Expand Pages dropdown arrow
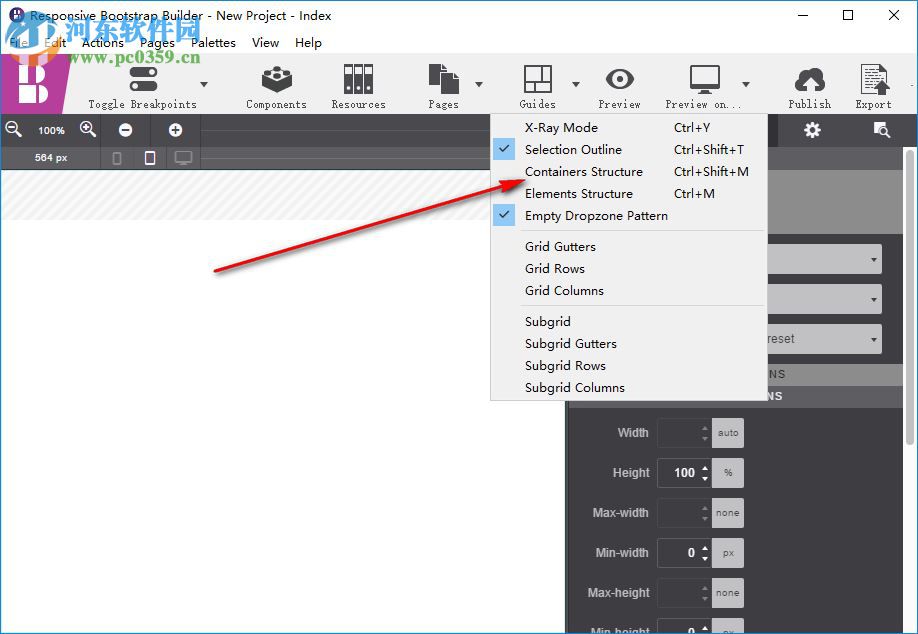The image size is (918, 634). coord(479,84)
